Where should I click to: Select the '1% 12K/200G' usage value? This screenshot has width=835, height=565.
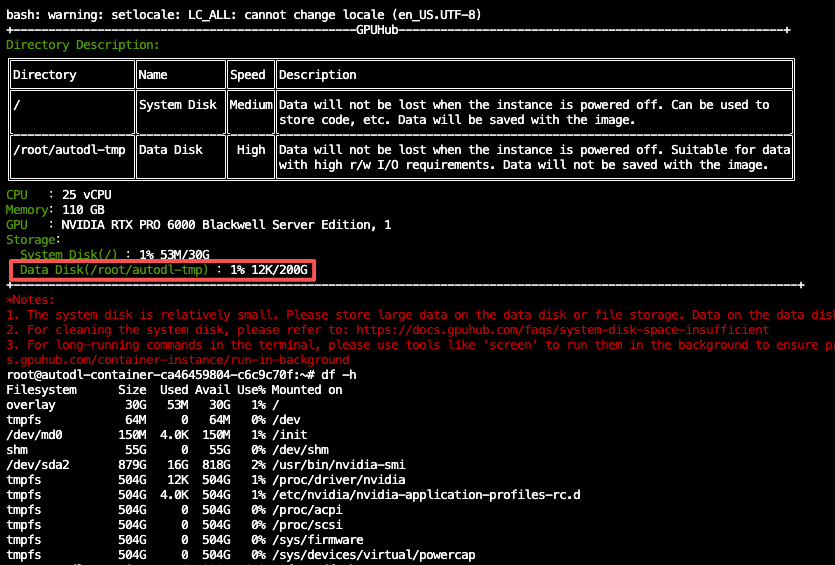(x=268, y=270)
